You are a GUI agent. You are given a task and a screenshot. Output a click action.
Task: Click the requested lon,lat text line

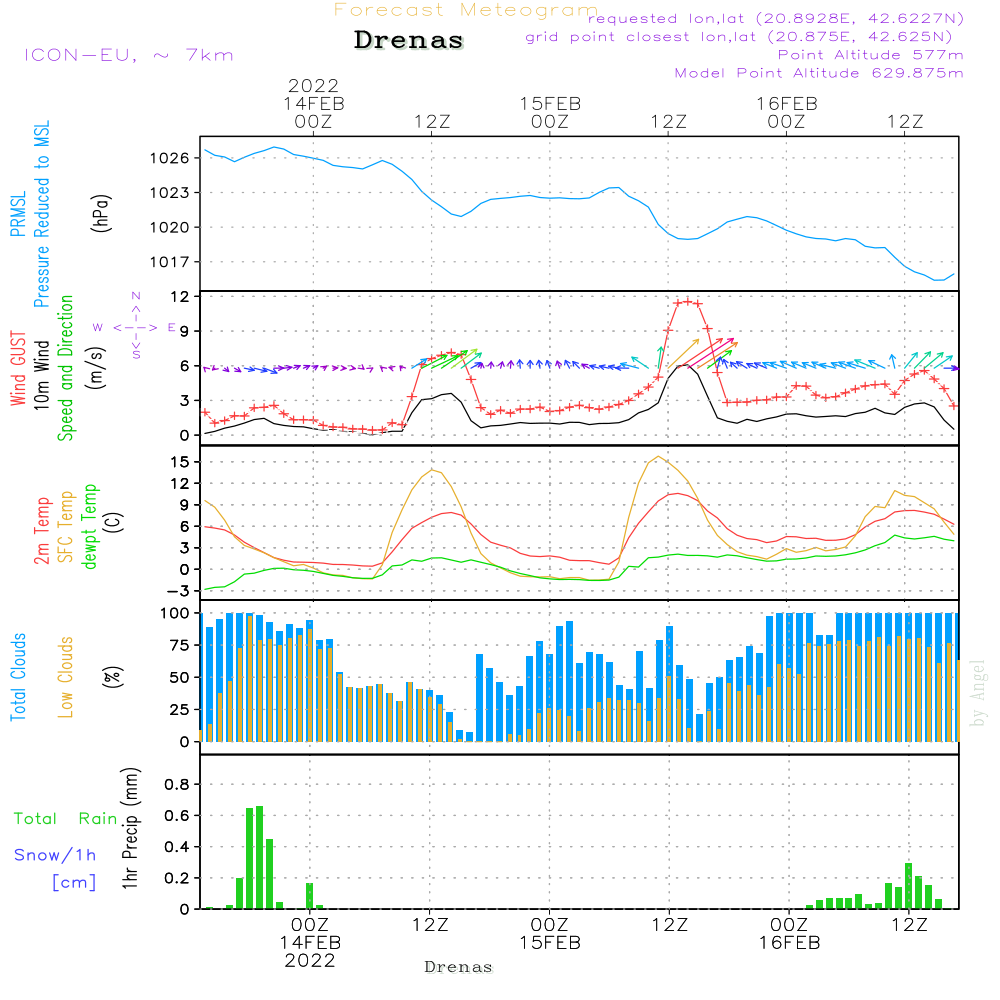pos(775,18)
